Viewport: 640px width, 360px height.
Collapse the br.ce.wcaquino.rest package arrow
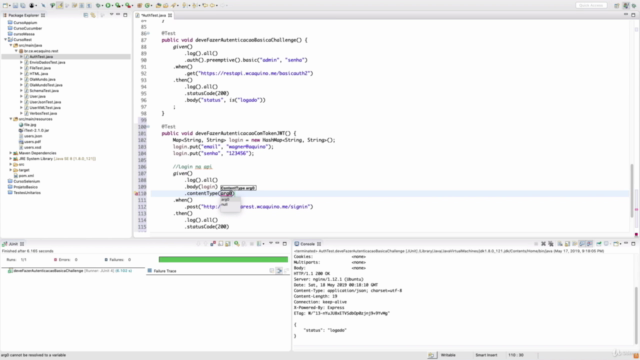pos(16,51)
